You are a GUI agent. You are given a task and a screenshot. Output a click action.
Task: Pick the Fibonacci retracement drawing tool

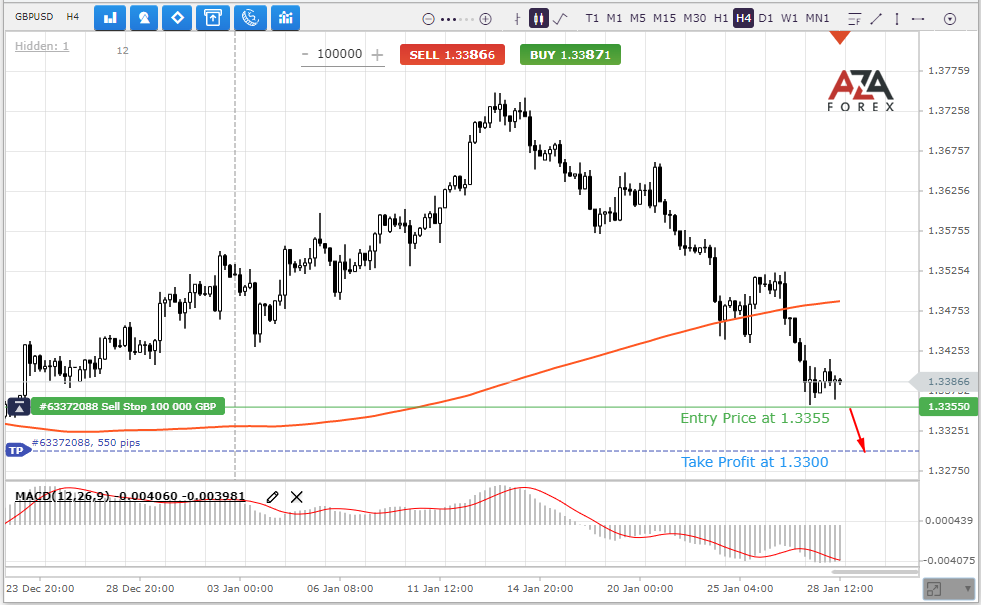pos(855,19)
